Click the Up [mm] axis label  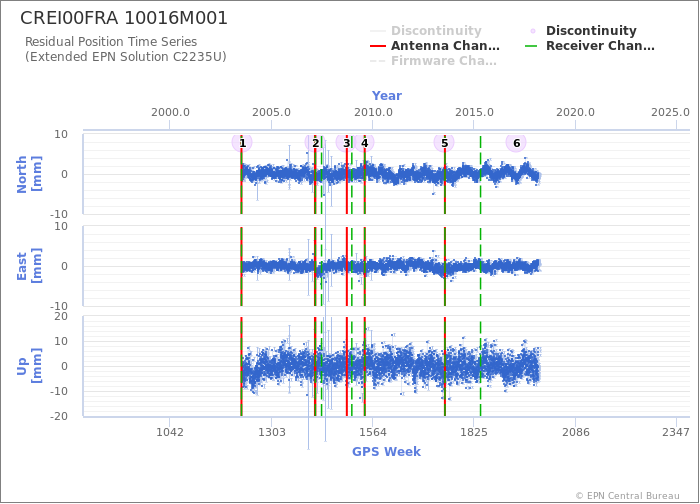[29, 366]
